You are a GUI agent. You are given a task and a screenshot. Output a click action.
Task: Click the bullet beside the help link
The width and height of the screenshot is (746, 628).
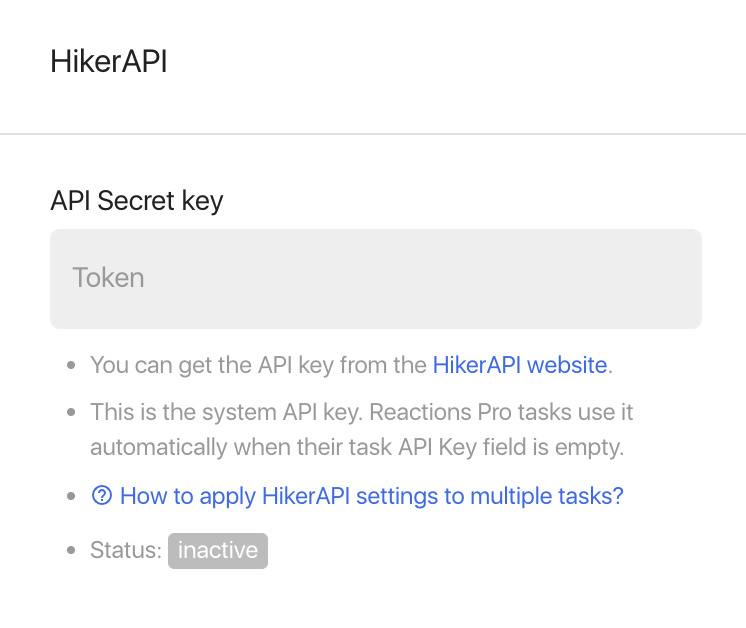(x=71, y=496)
